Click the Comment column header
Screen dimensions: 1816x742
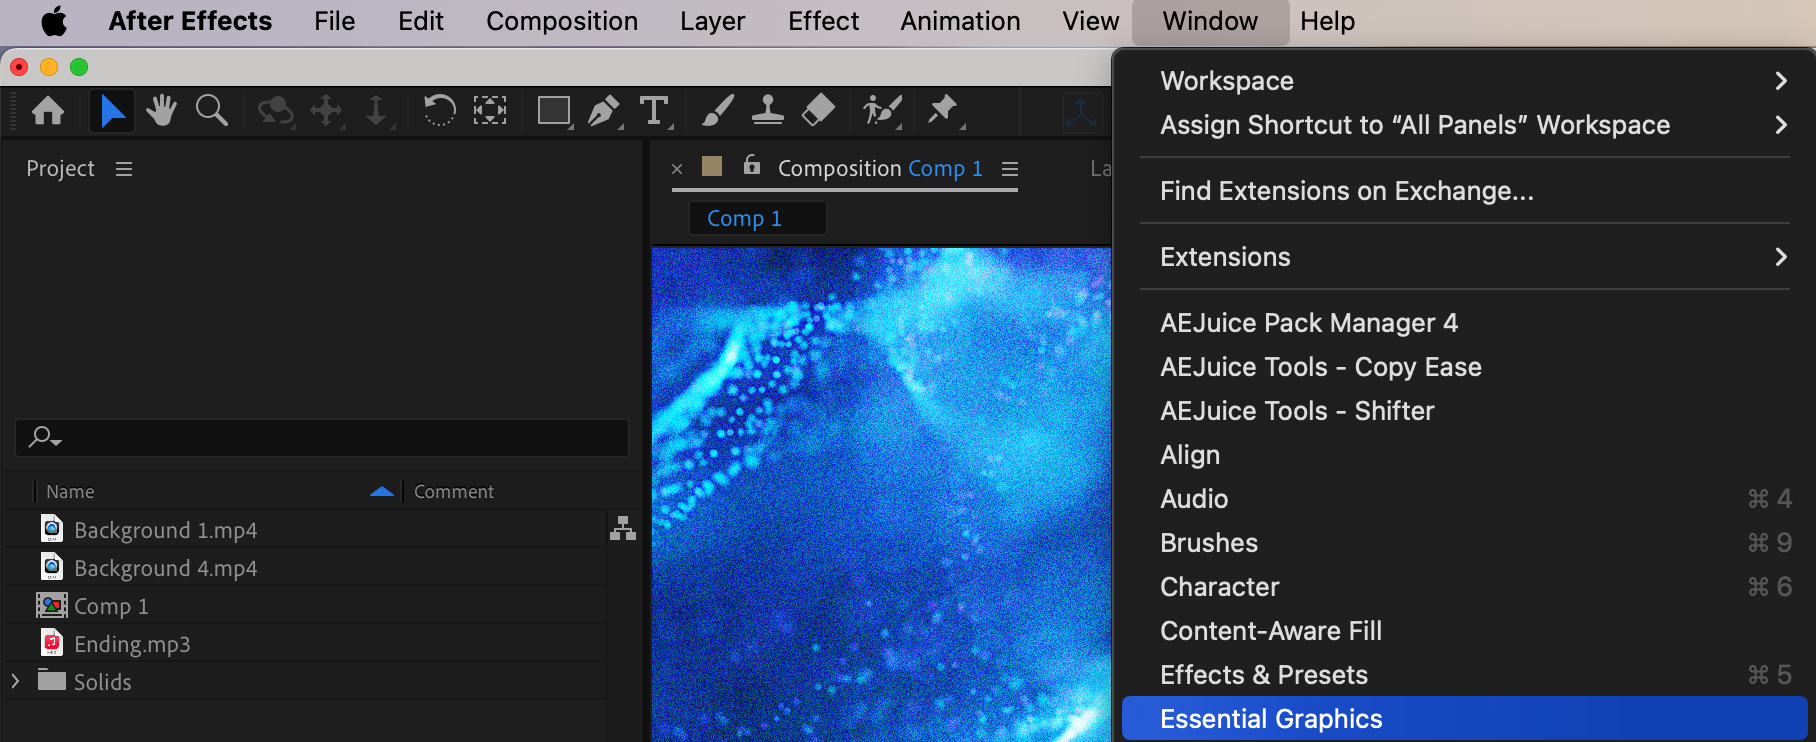pos(454,491)
